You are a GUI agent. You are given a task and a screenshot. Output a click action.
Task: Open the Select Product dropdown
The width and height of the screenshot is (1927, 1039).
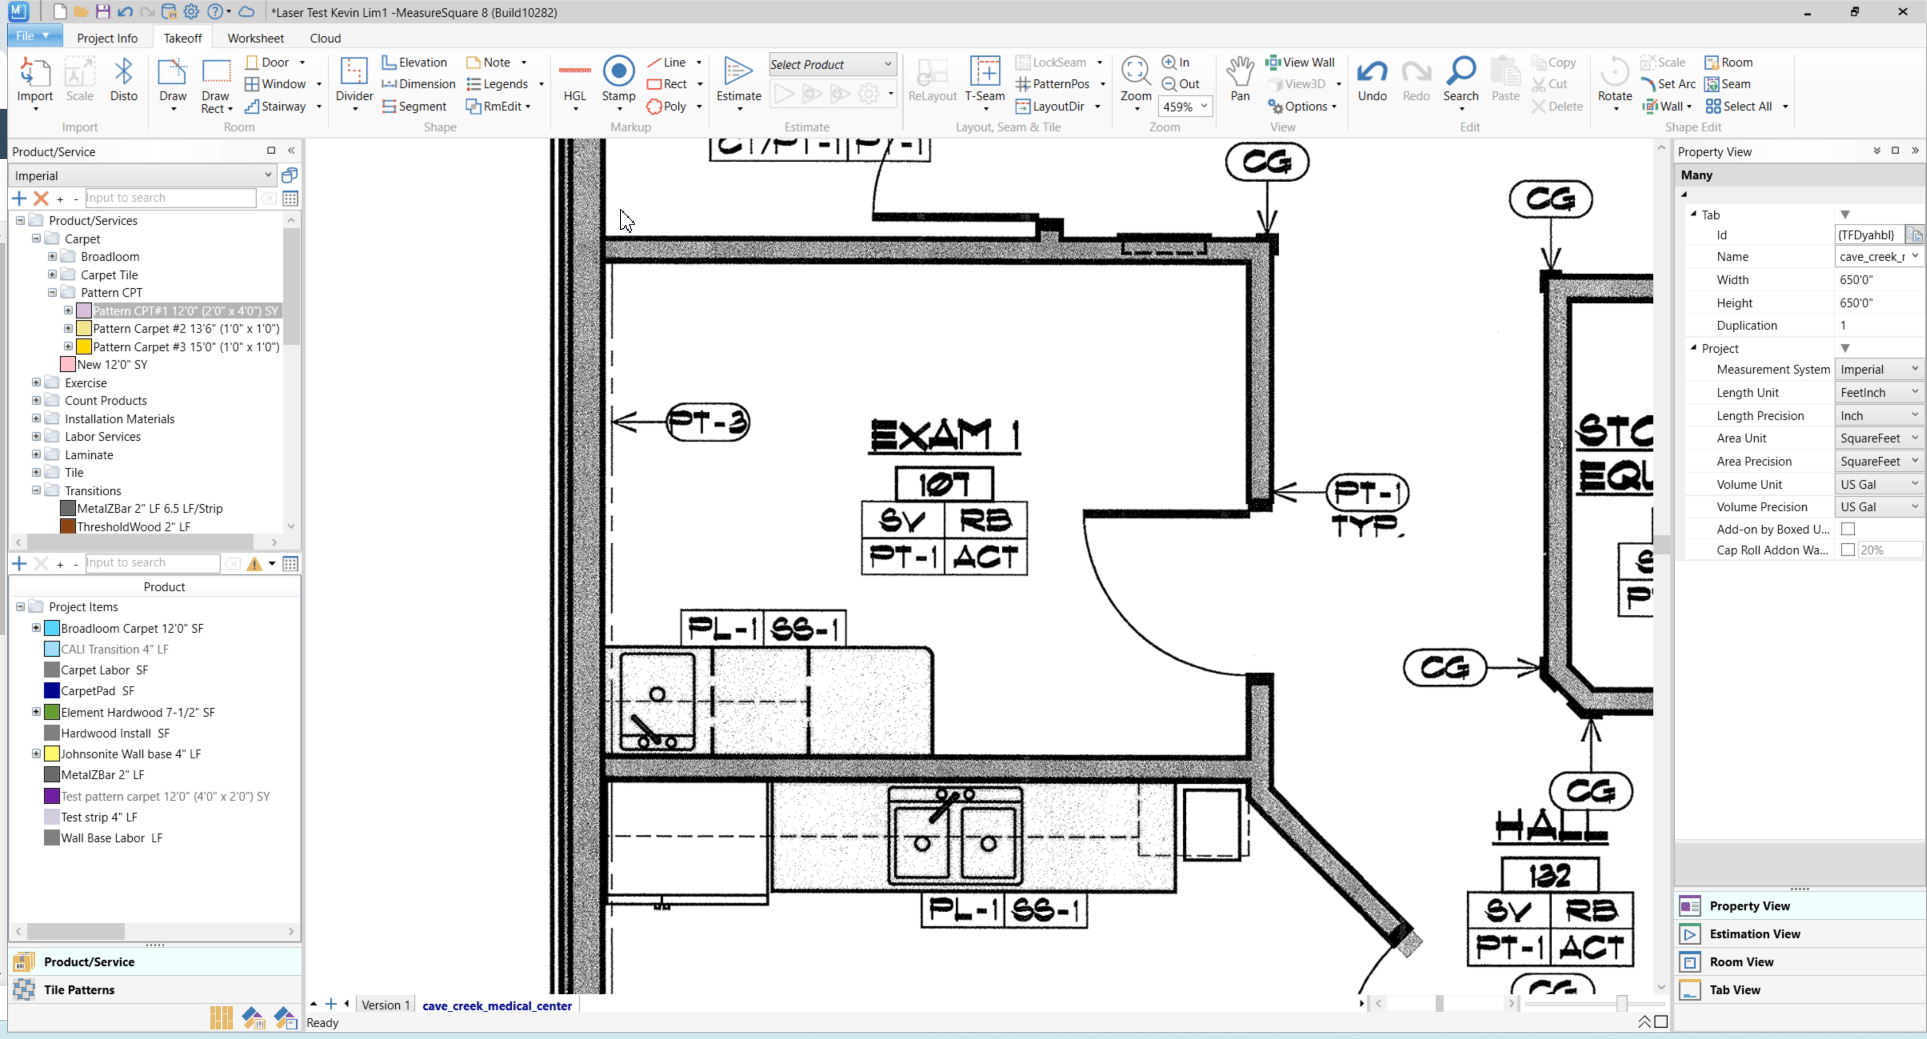(x=832, y=64)
